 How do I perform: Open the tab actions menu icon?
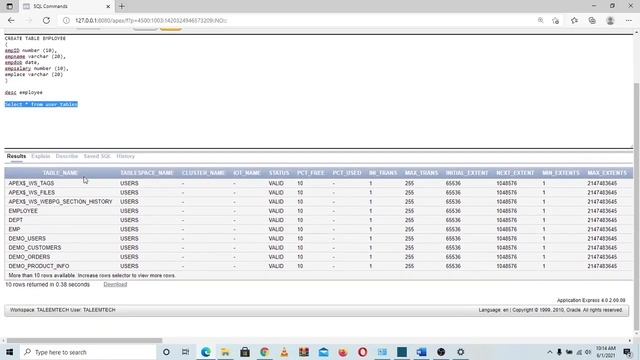9,6
